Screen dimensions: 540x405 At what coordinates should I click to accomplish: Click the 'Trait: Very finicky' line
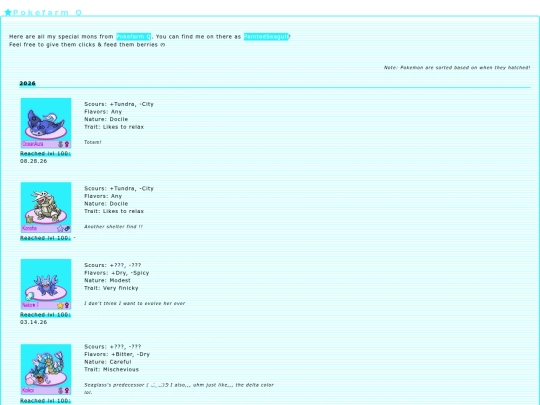111,288
